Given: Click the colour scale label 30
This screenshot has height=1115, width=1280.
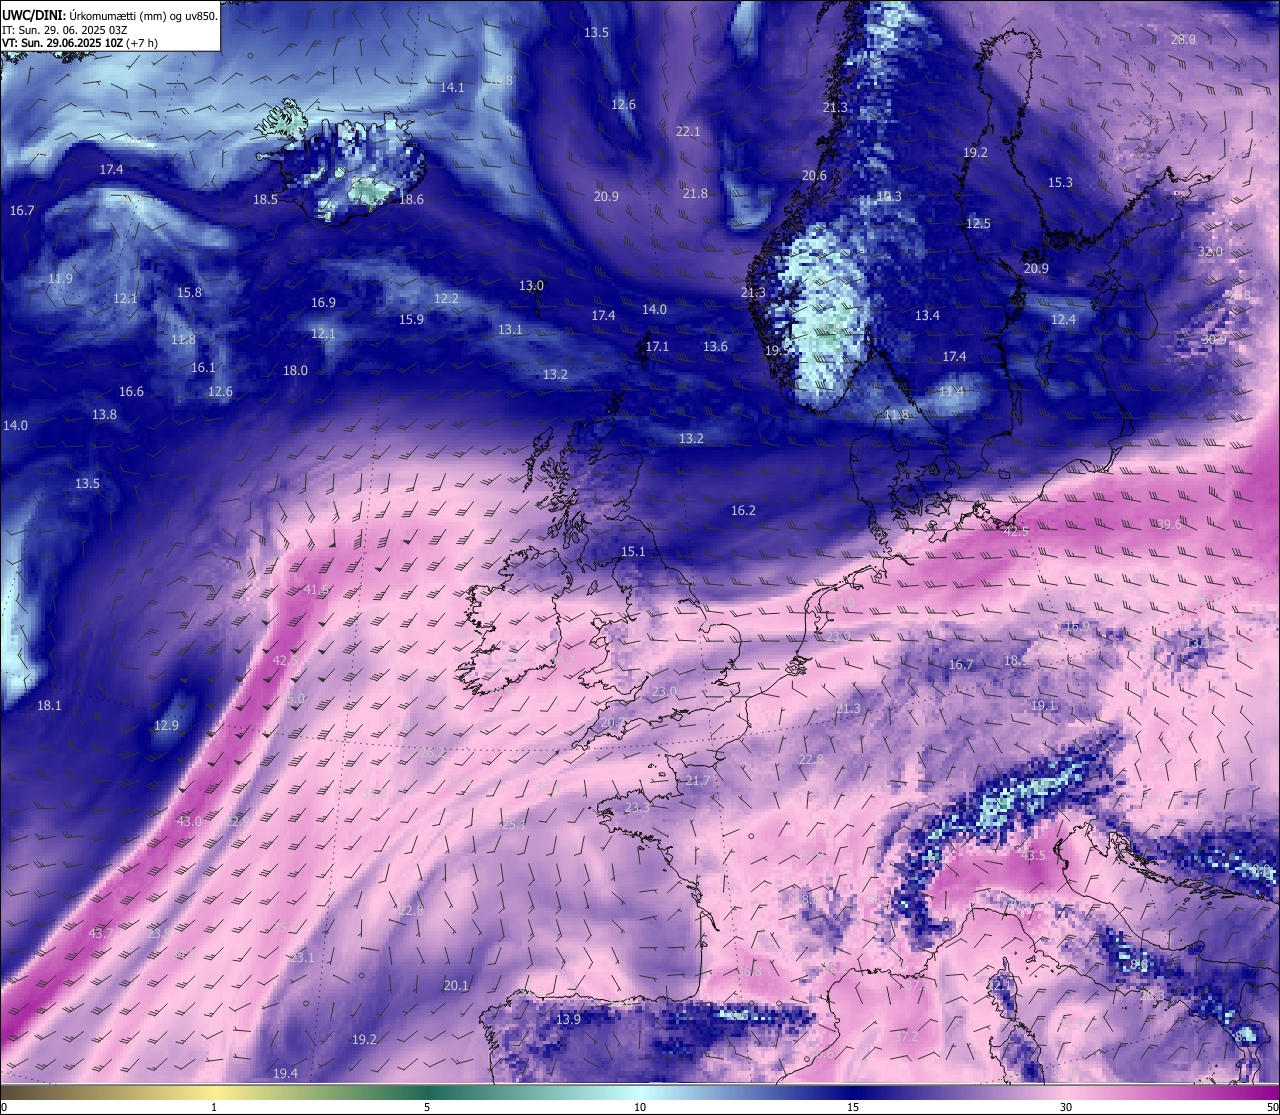Looking at the screenshot, I should tap(1066, 1107).
